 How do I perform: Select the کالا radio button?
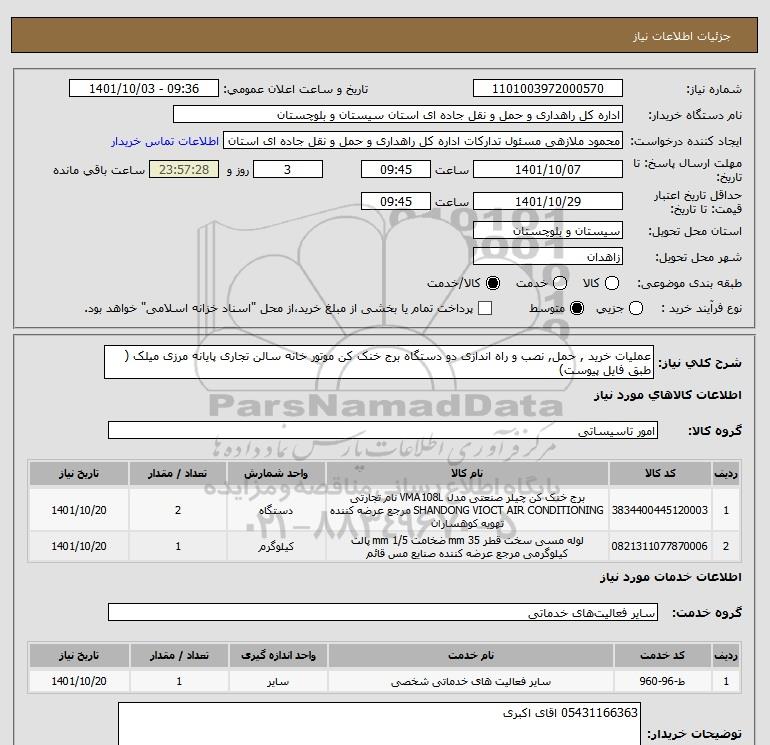click(x=612, y=283)
